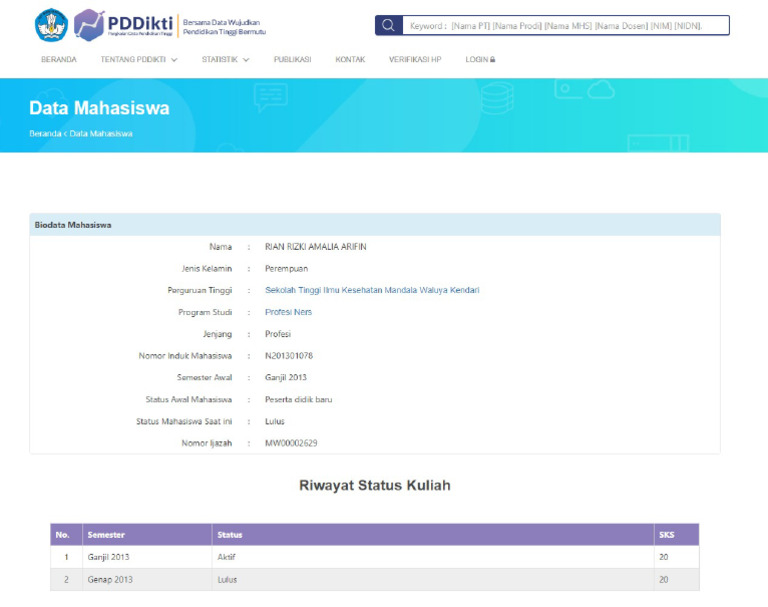Click the Kemdikbud emblem logo

pos(51,24)
